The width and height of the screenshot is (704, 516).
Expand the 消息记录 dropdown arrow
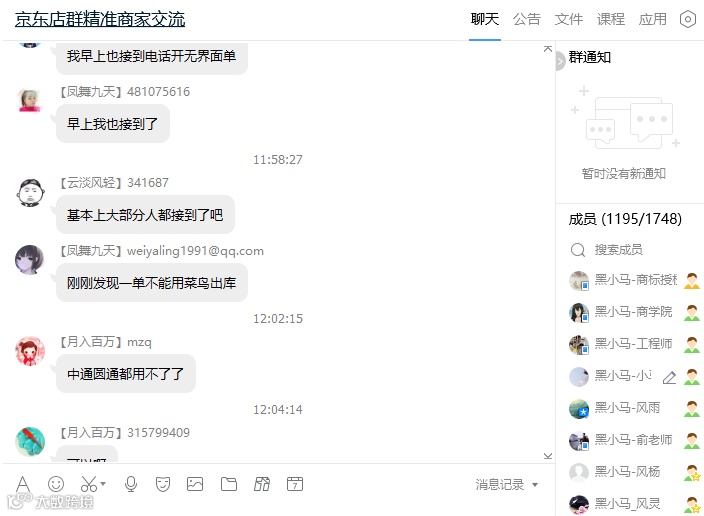click(x=535, y=485)
